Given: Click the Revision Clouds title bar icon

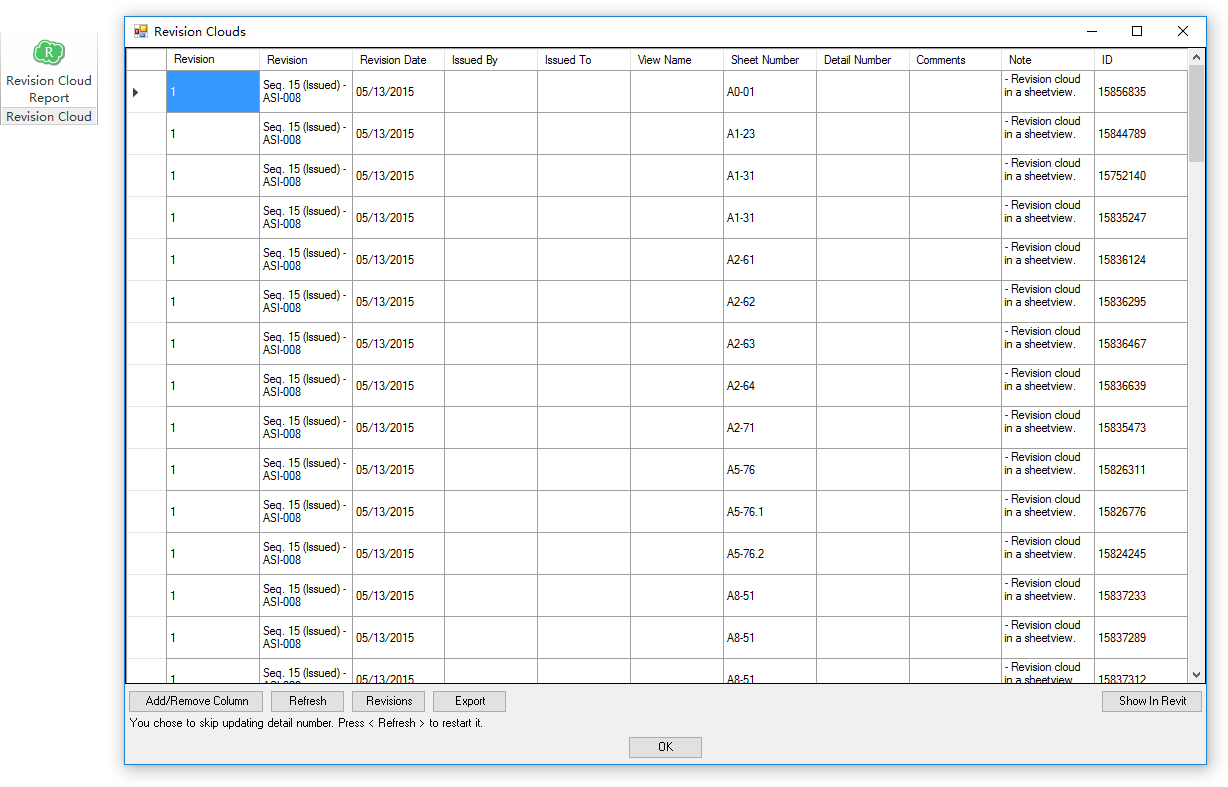Looking at the screenshot, I should click(x=140, y=32).
